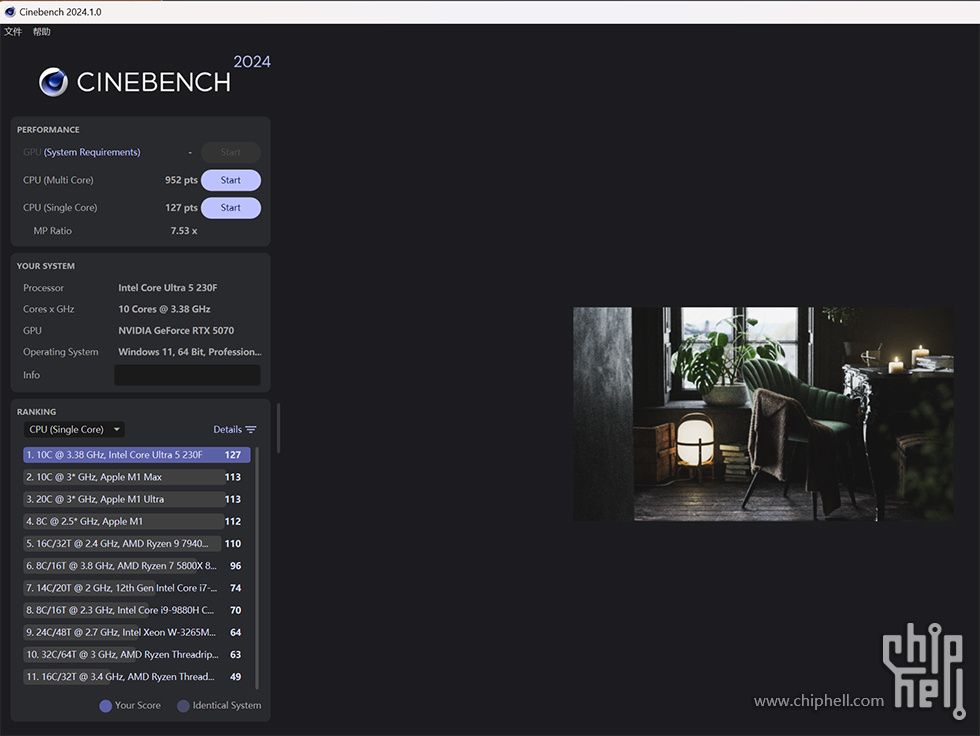Select ranking row 8C Apple M1

click(137, 522)
